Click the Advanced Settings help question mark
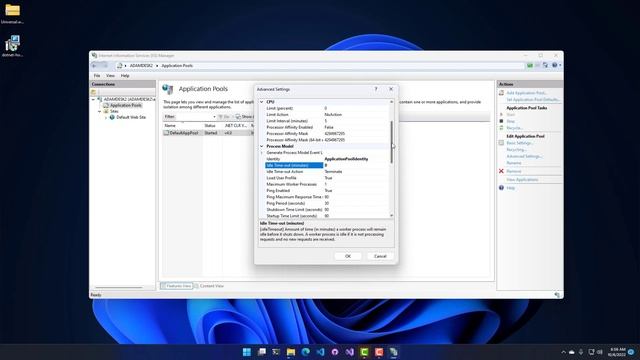Viewport: 640px width, 360px height. pyautogui.click(x=376, y=89)
